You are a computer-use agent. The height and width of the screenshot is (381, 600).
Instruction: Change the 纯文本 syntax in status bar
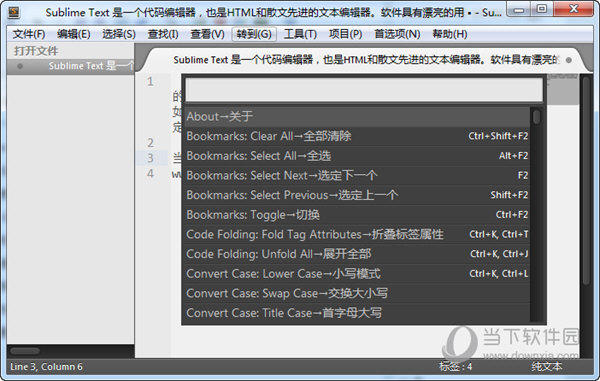coord(547,367)
